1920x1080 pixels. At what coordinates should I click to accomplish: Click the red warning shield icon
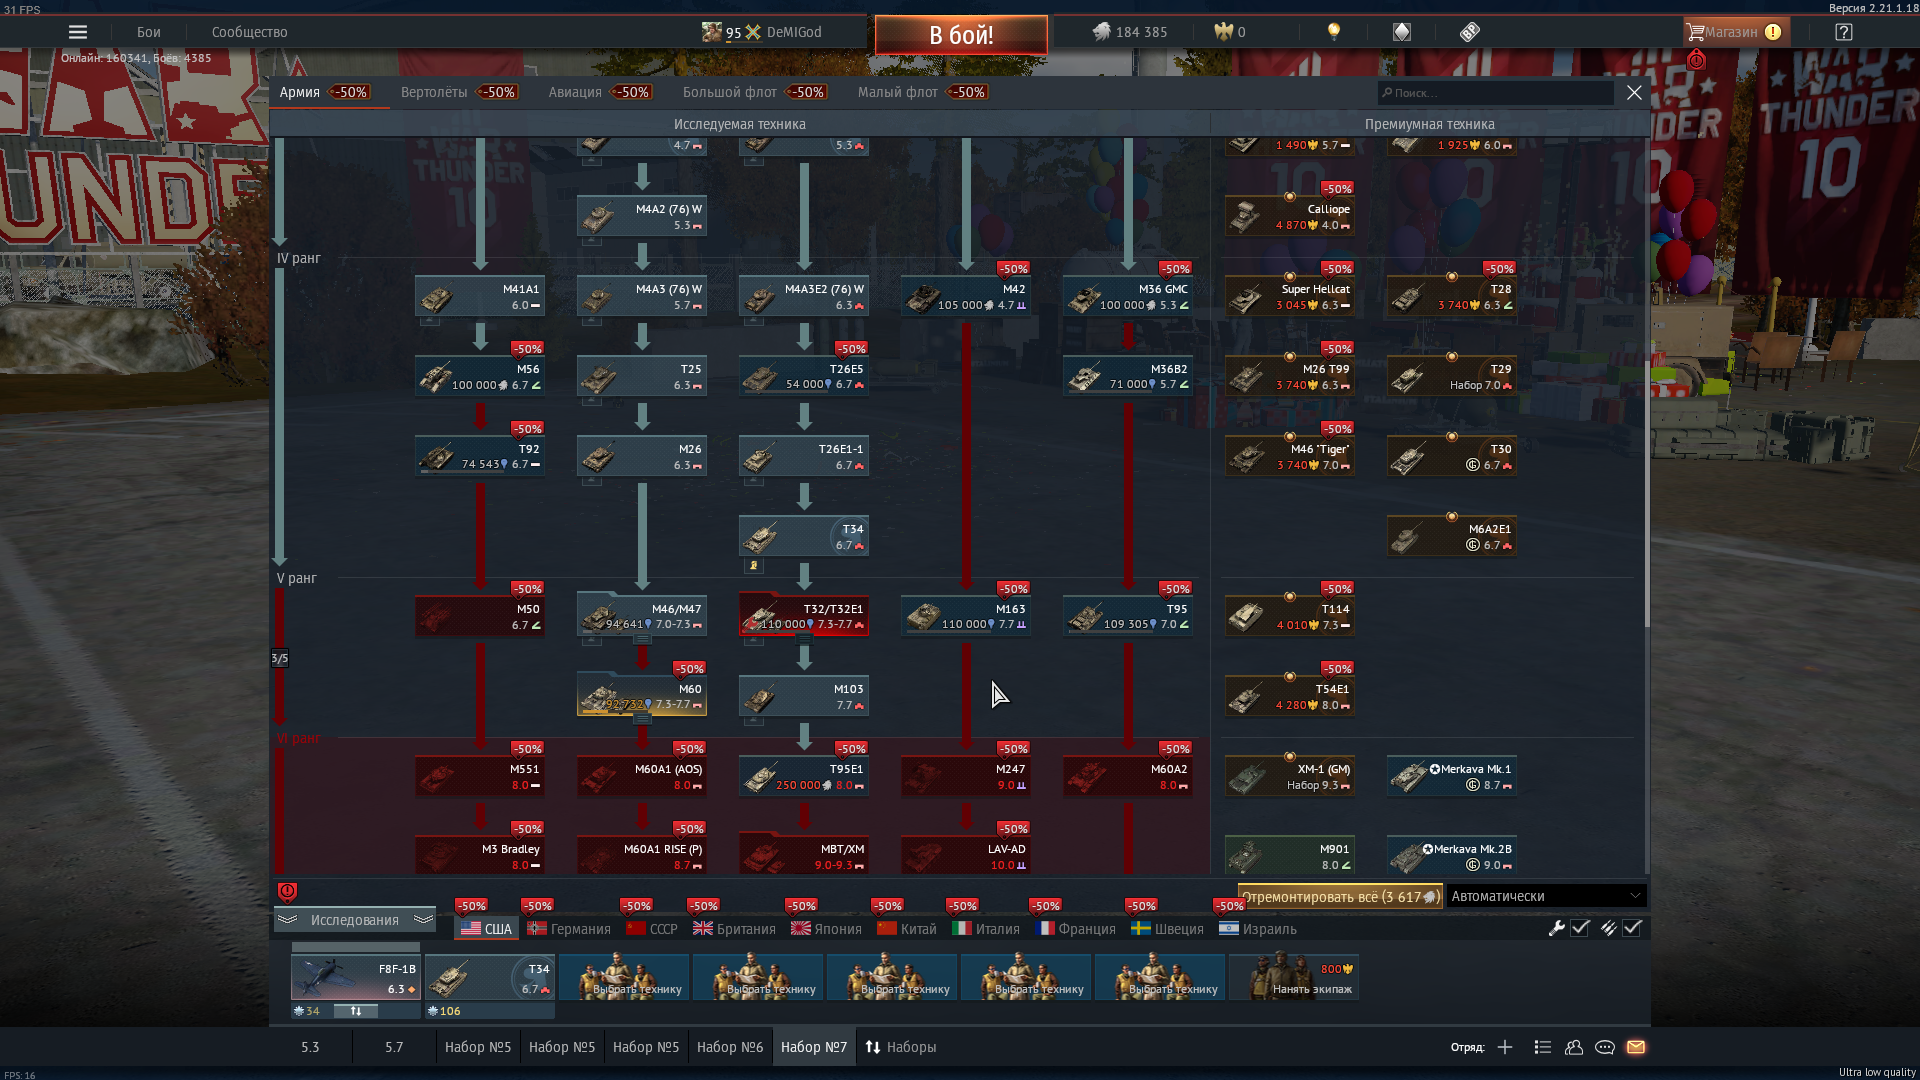point(287,891)
